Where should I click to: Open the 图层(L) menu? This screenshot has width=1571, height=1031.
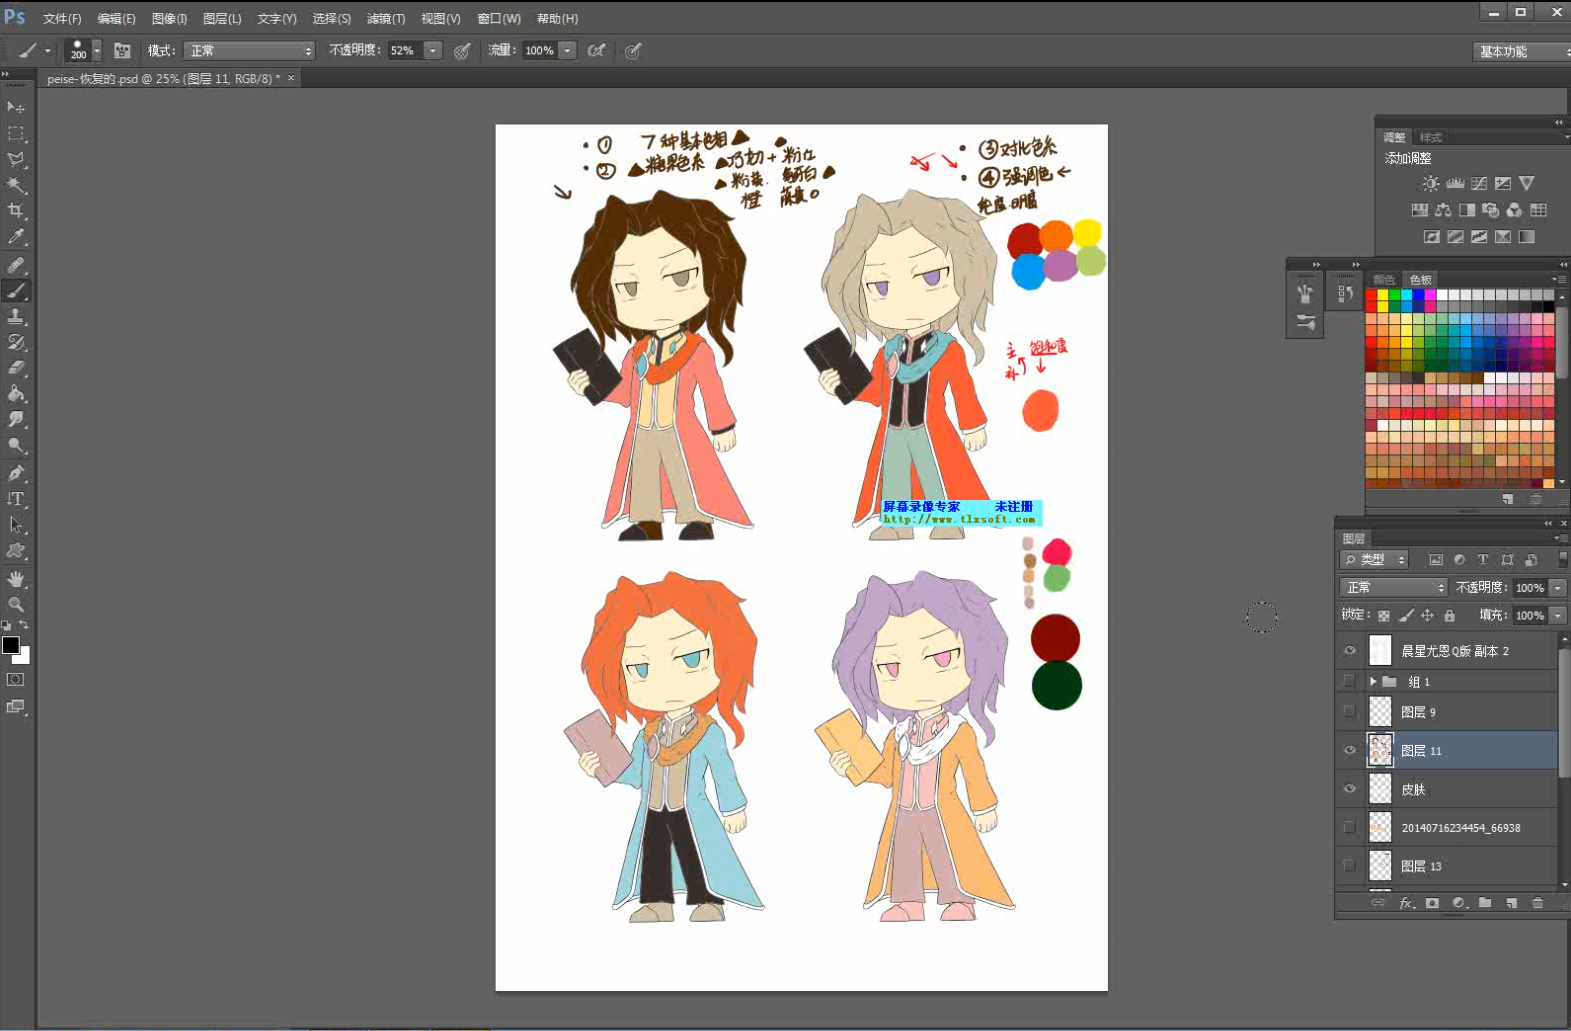(x=222, y=19)
